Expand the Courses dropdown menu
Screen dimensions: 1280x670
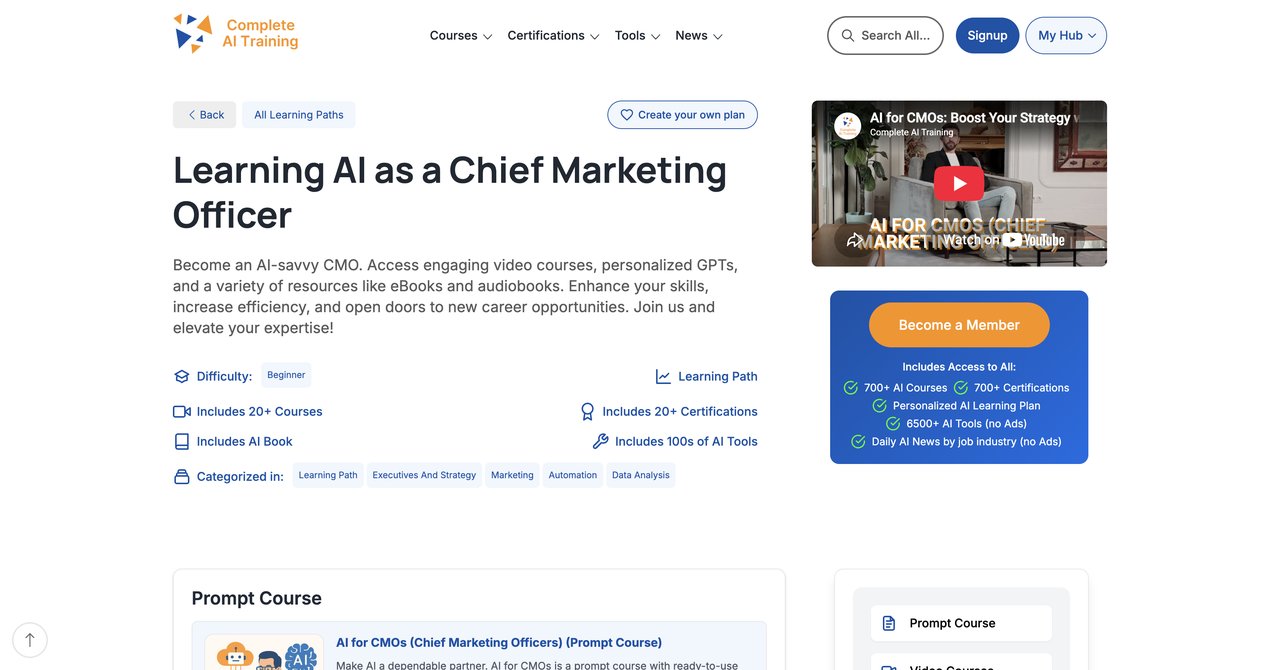pyautogui.click(x=461, y=35)
